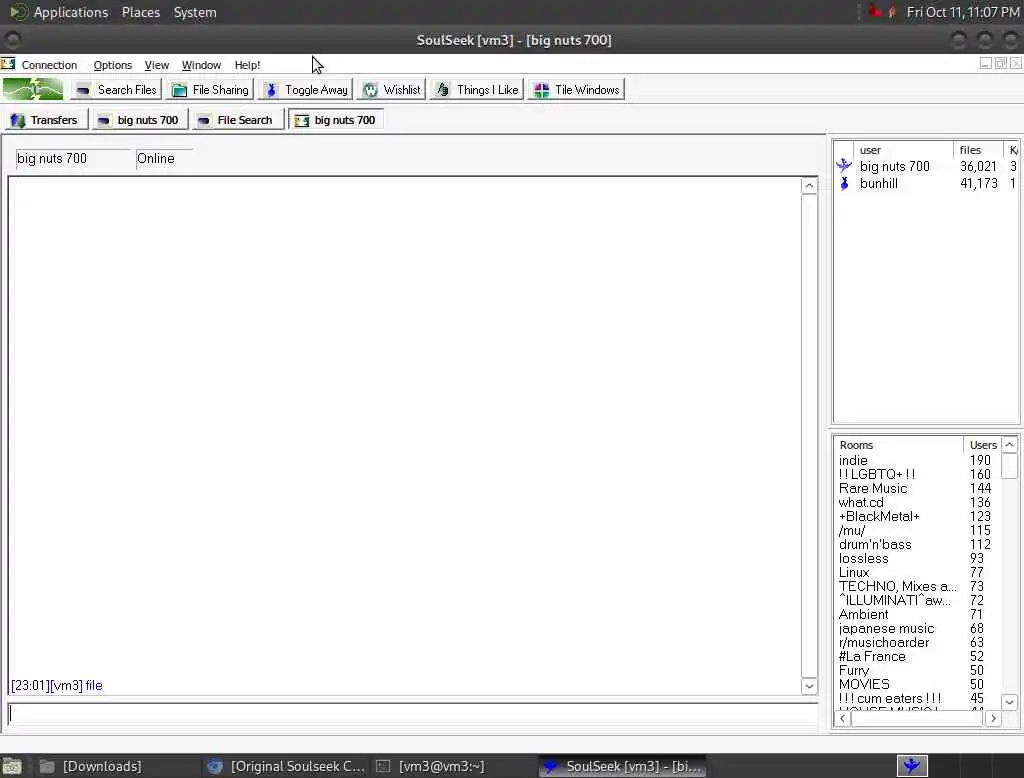Toggle Away status in the toolbar
This screenshot has width=1024, height=778.
(306, 89)
